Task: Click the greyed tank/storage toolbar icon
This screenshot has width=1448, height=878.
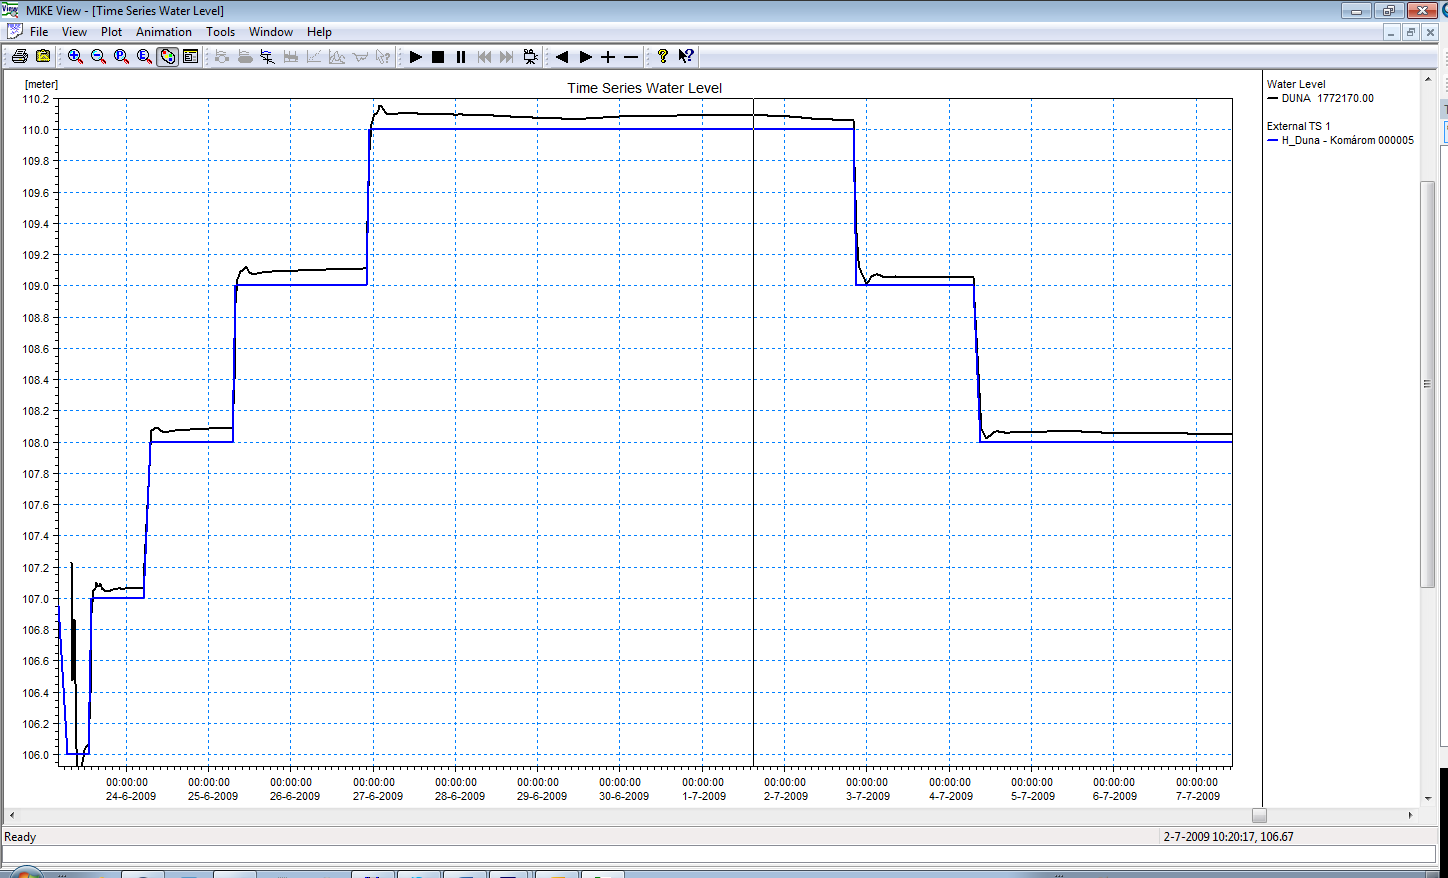Action: [245, 57]
